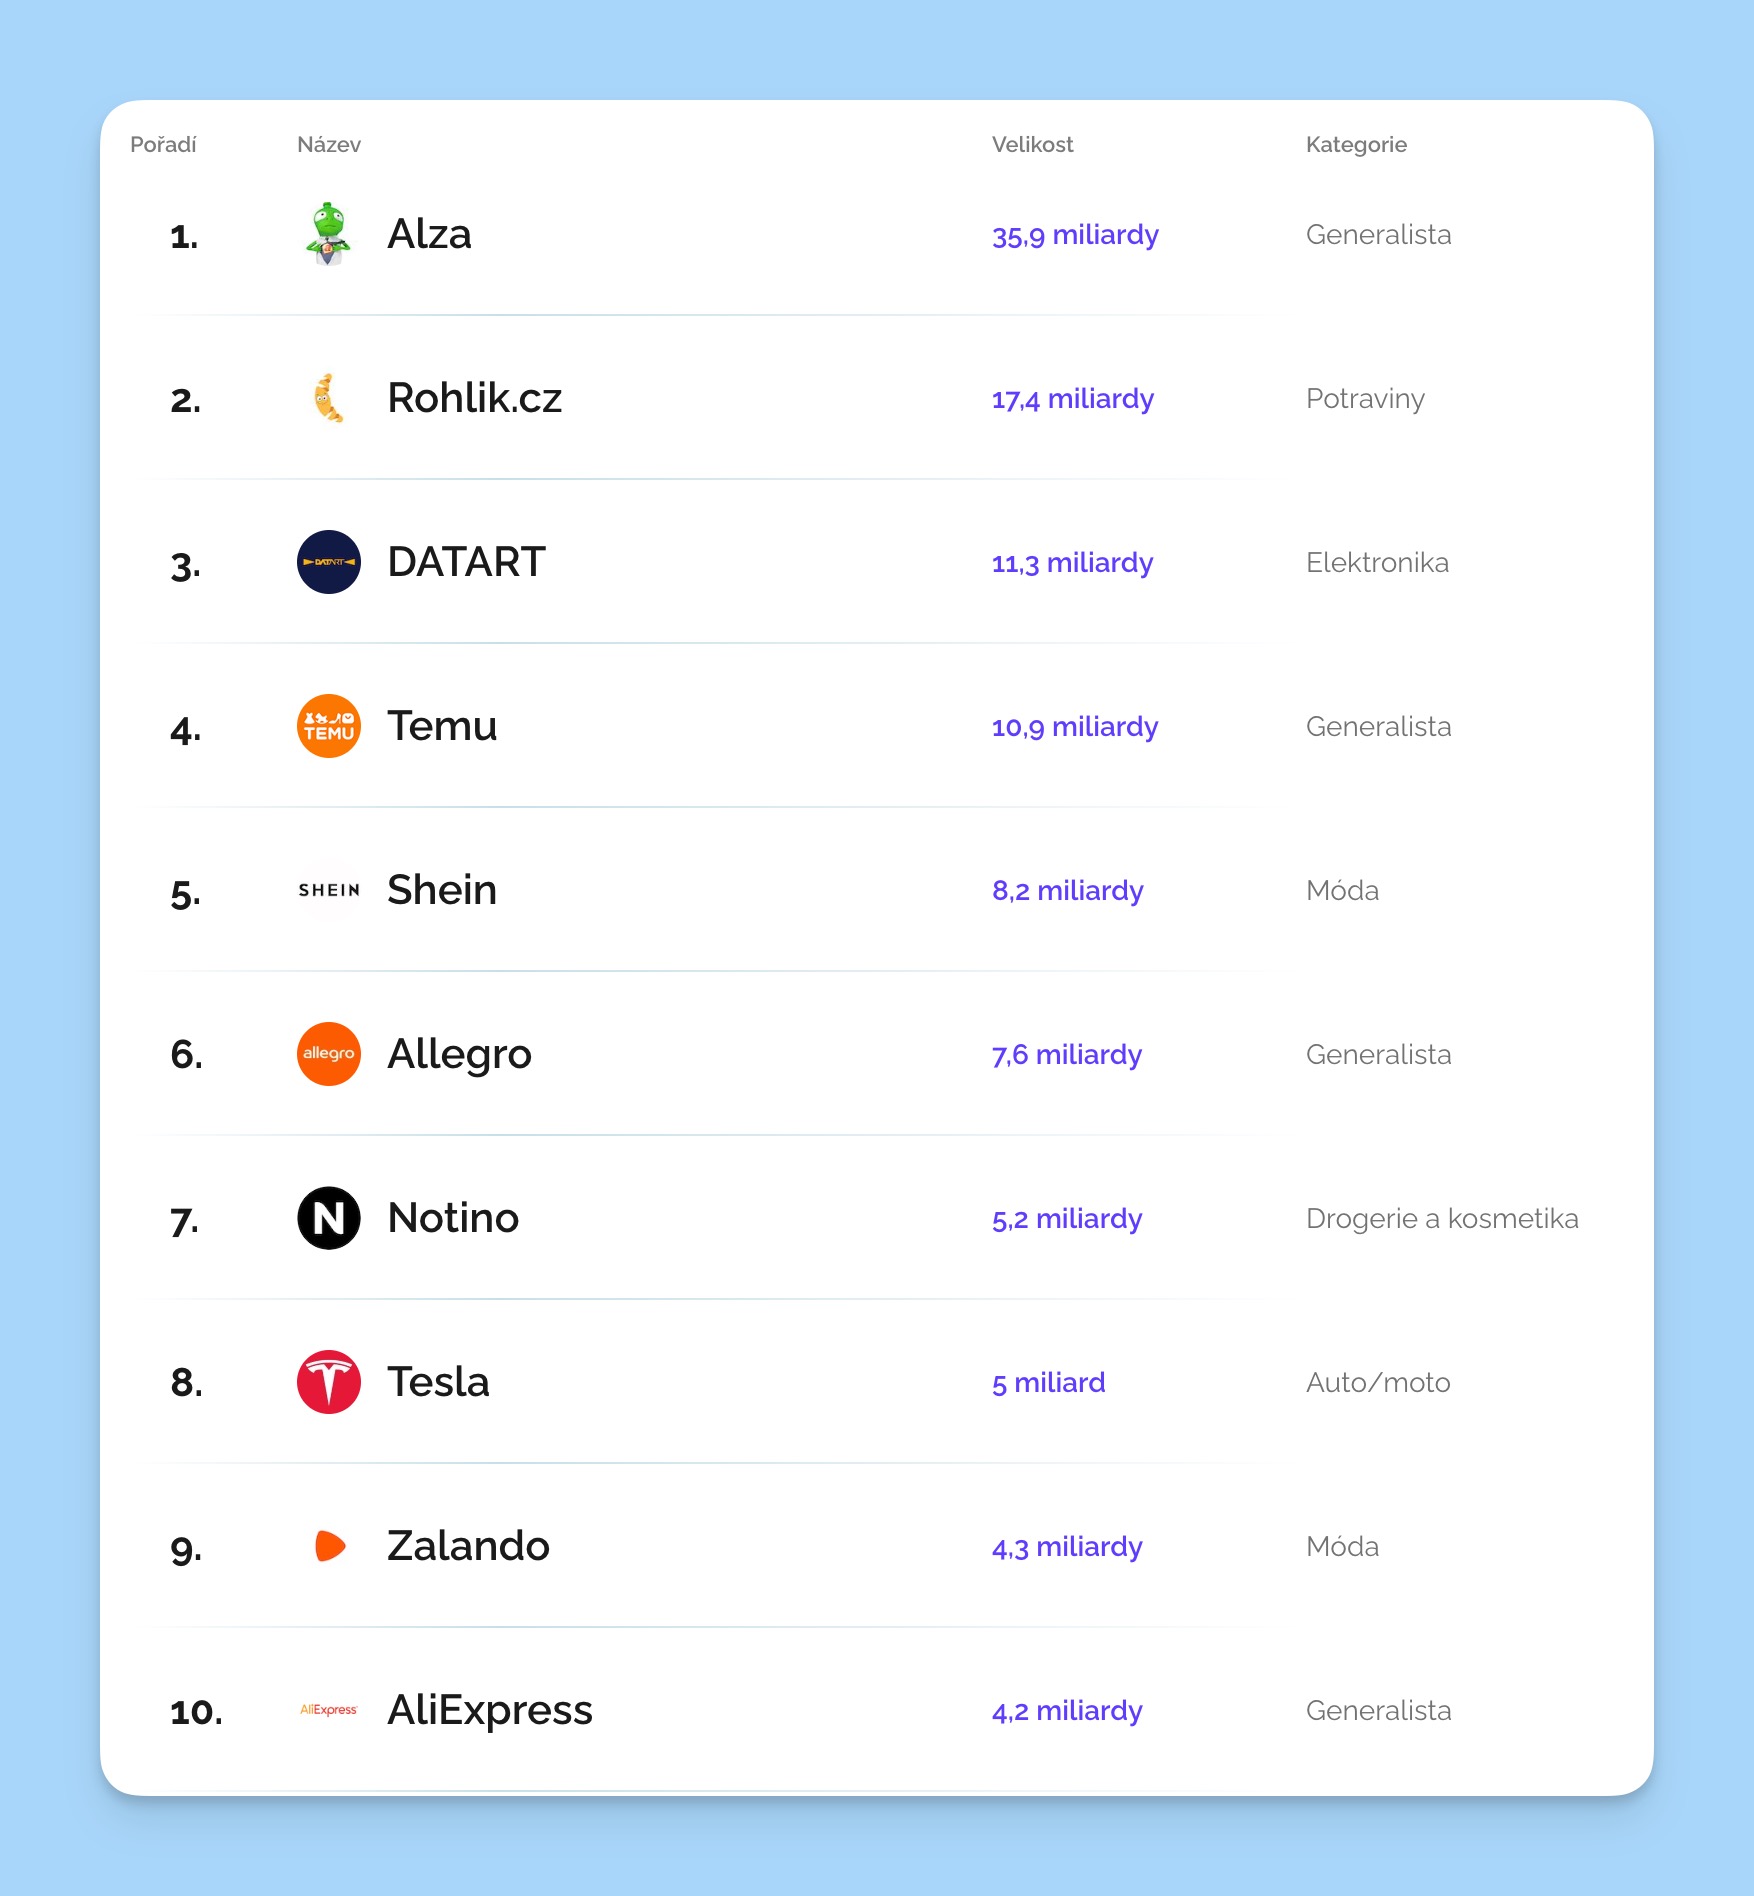
Task: Click the red Tesla logo
Action: coord(328,1382)
